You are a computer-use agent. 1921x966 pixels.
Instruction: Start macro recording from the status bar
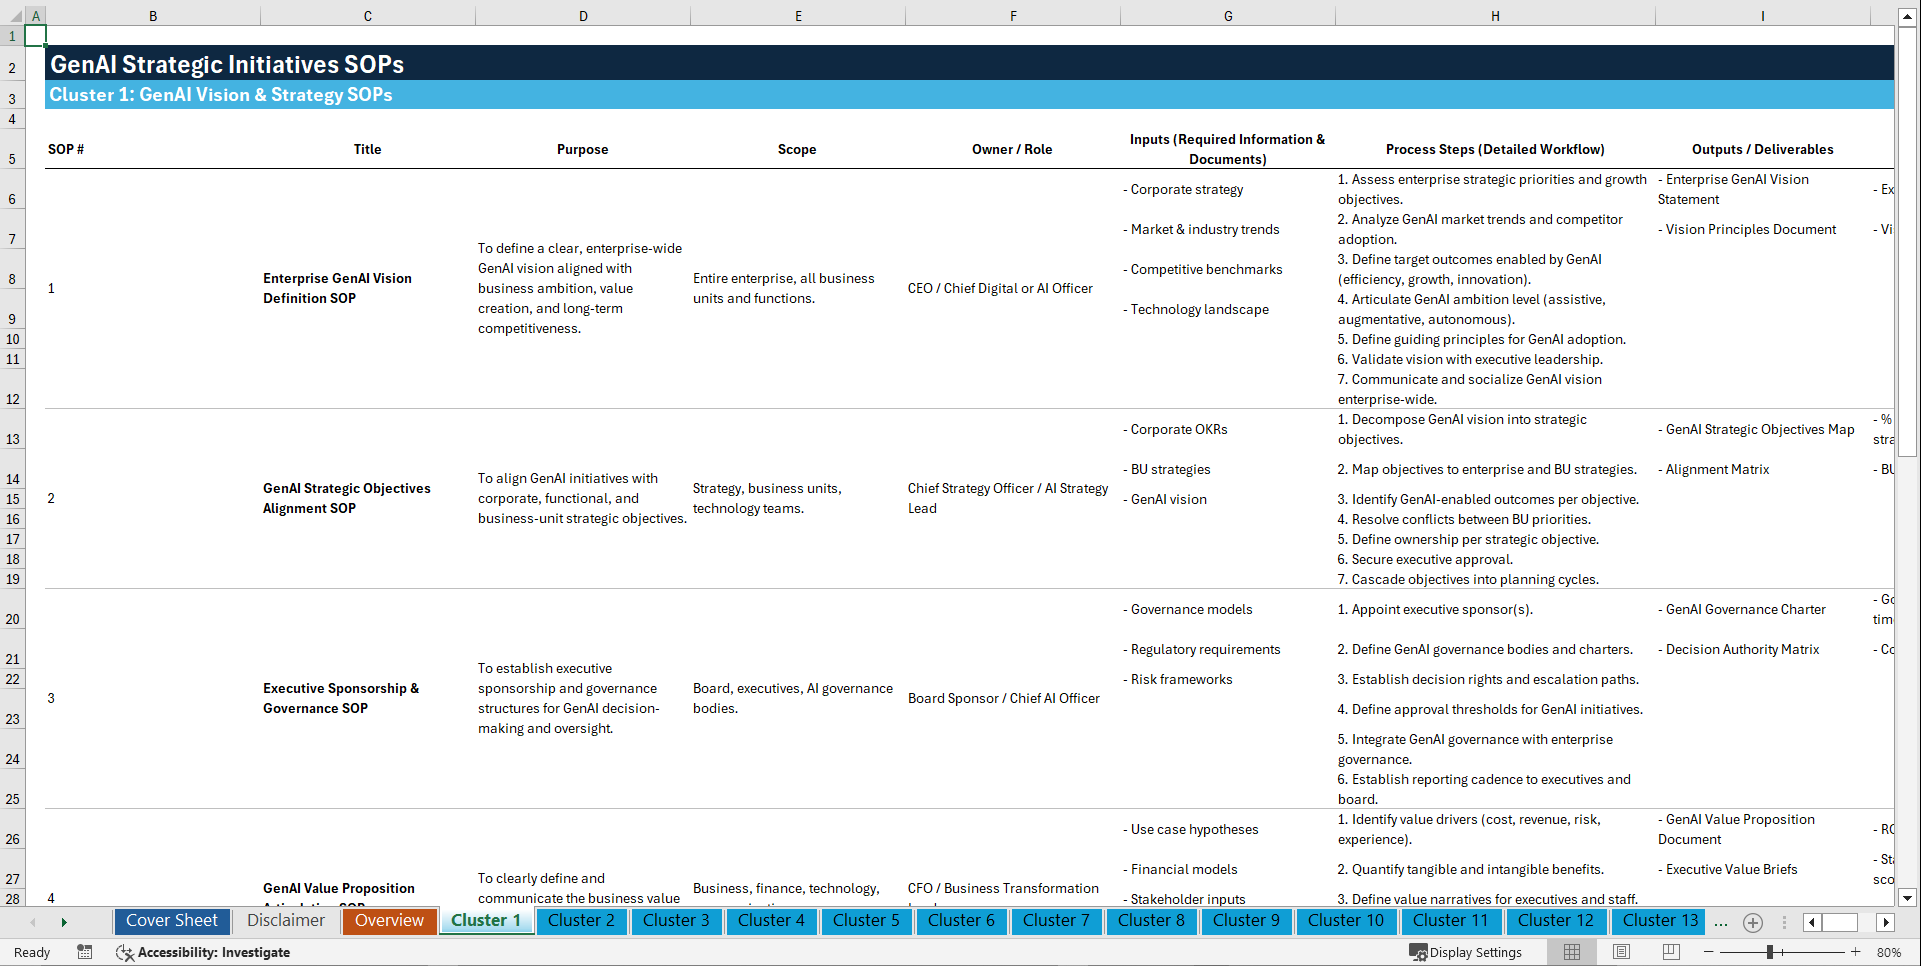click(x=85, y=952)
